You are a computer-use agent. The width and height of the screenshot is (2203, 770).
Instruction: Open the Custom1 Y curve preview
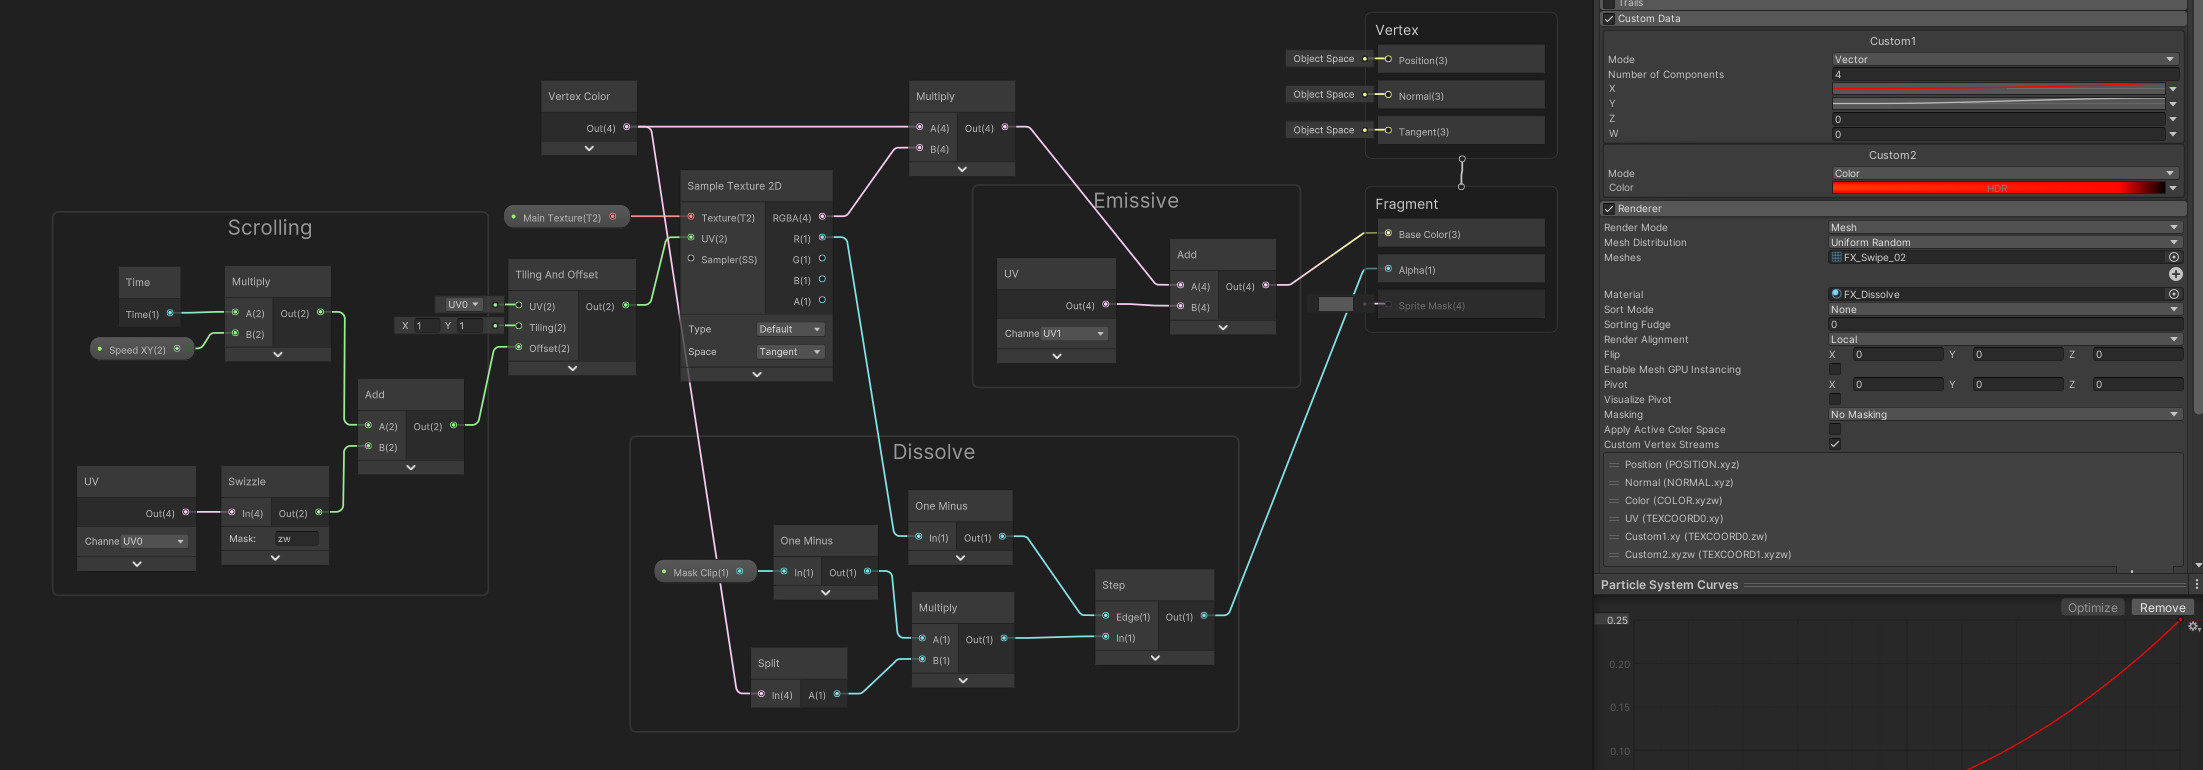[1998, 103]
